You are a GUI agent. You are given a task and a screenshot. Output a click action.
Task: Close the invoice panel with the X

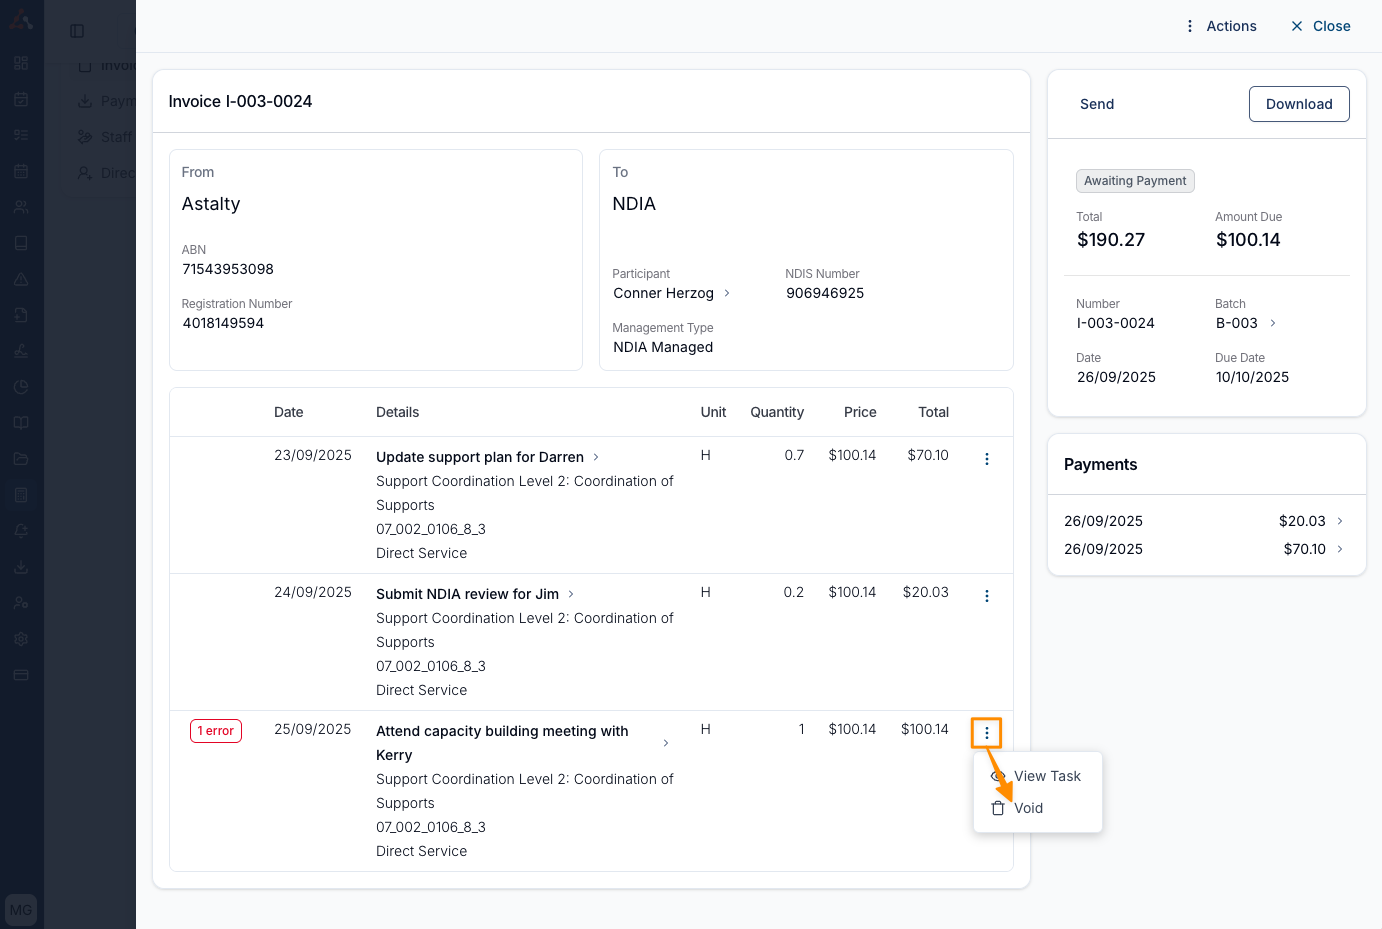1320,26
